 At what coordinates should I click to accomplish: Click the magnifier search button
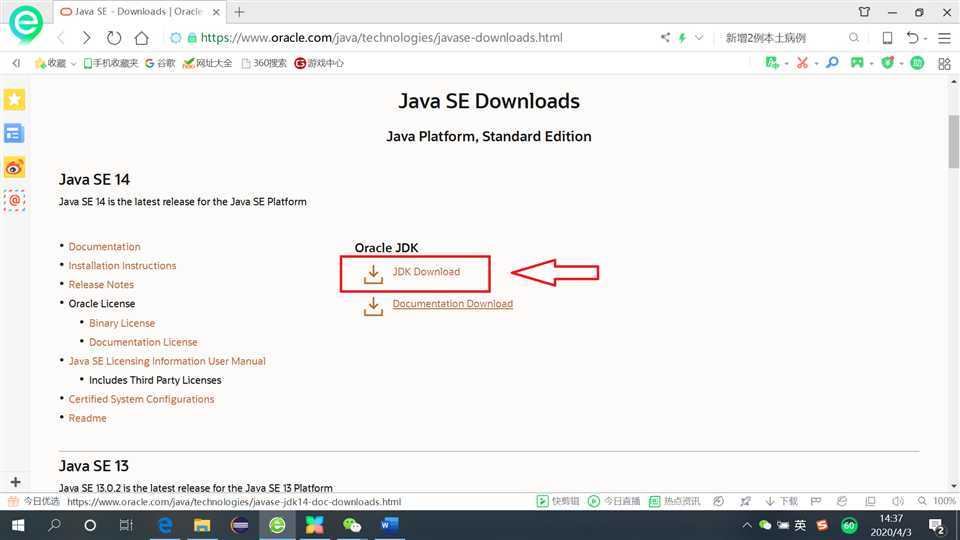853,38
